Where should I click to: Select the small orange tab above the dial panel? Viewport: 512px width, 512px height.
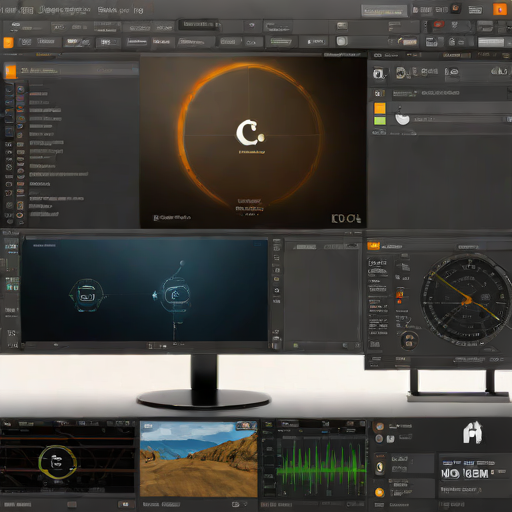point(373,246)
